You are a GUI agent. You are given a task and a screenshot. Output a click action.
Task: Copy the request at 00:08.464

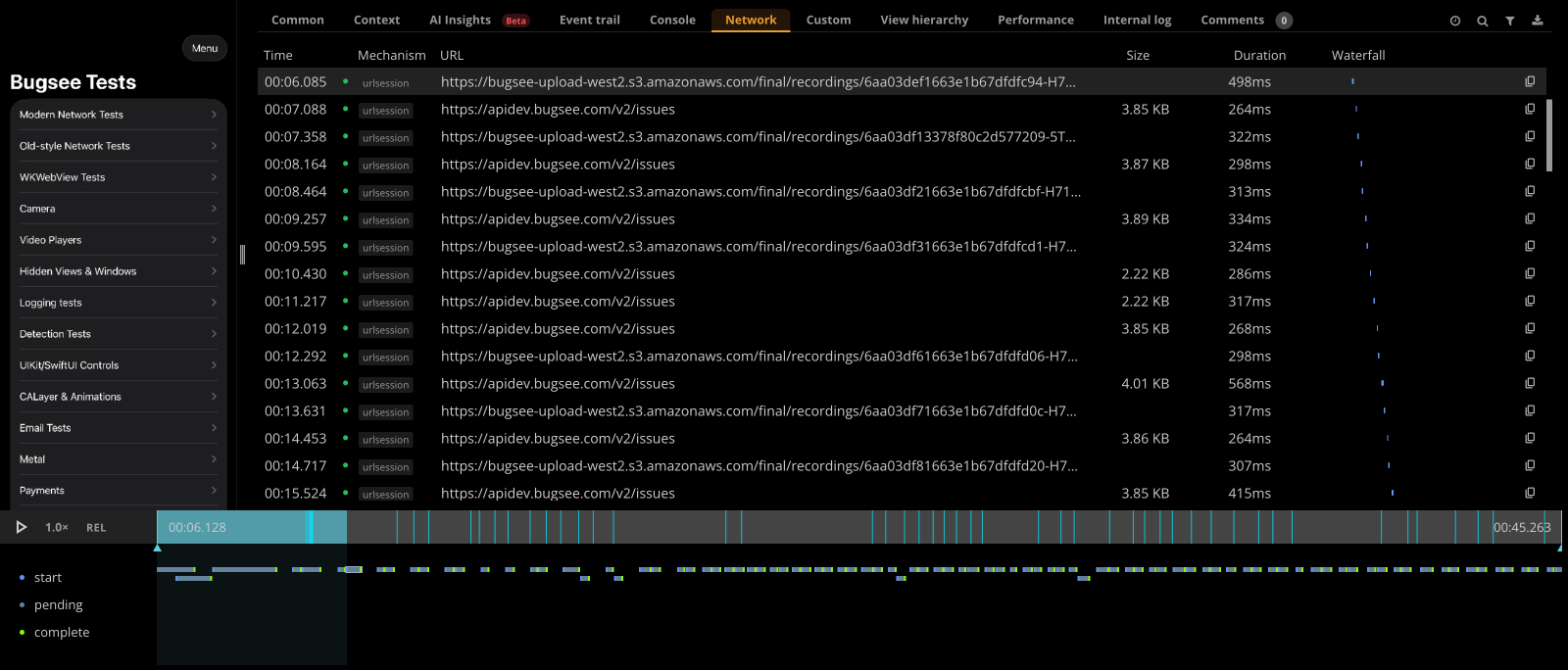(x=1530, y=192)
